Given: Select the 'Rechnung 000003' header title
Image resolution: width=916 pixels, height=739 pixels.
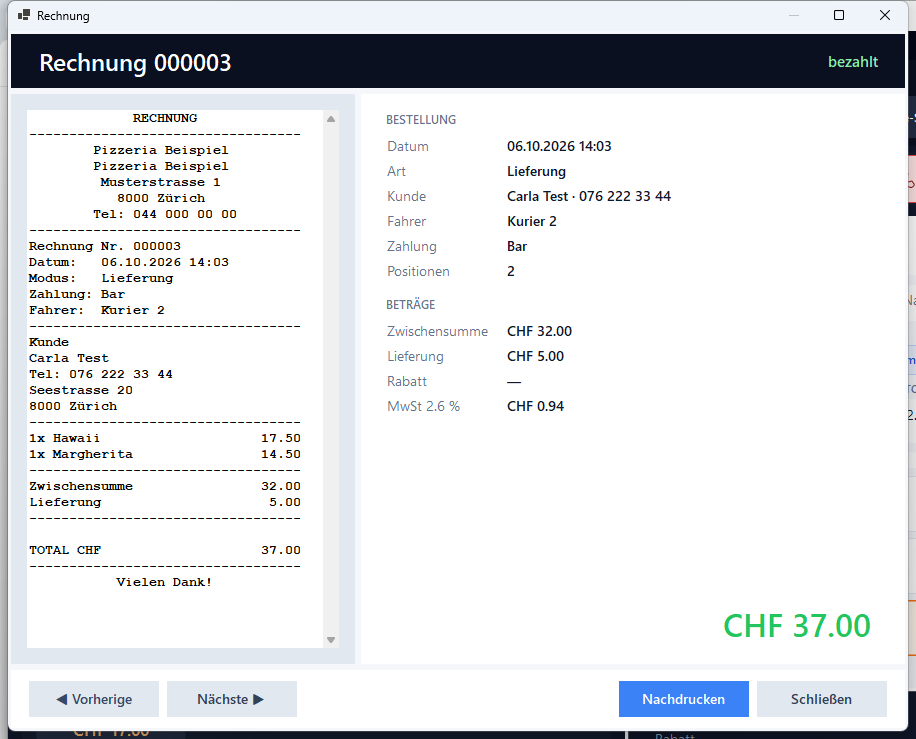Looking at the screenshot, I should pyautogui.click(x=136, y=63).
